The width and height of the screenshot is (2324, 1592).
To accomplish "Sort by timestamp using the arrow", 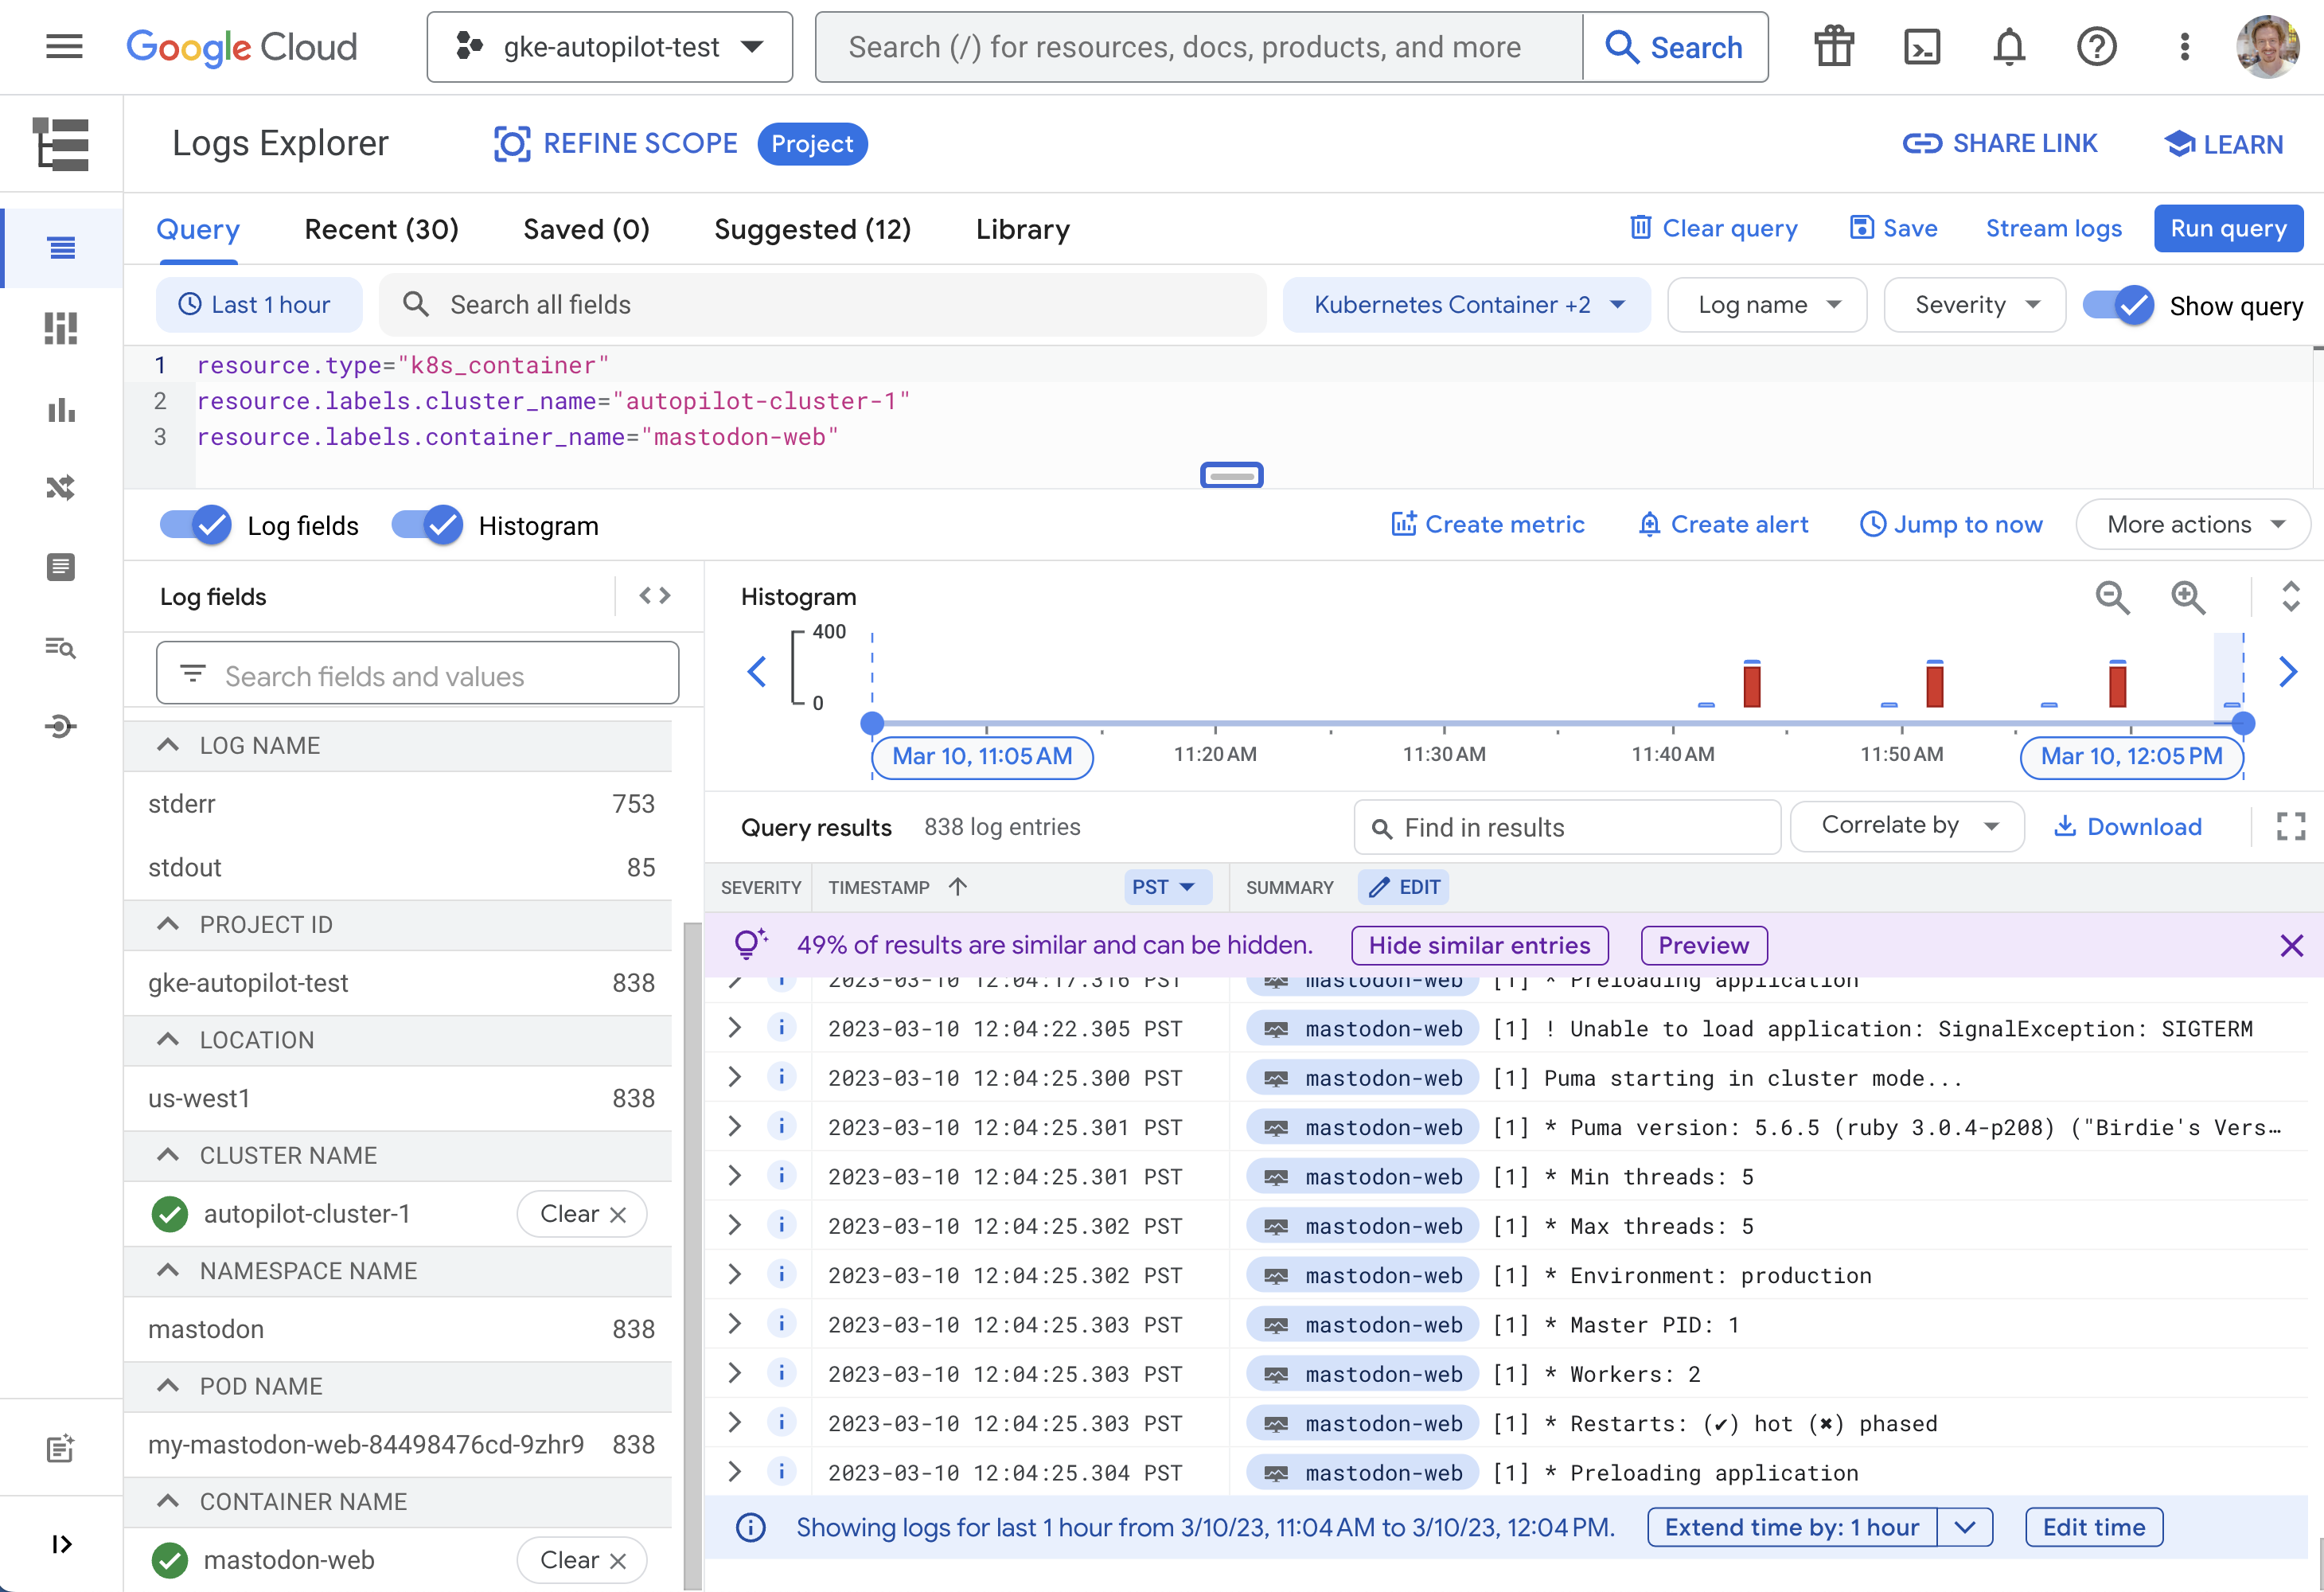I will [x=958, y=887].
